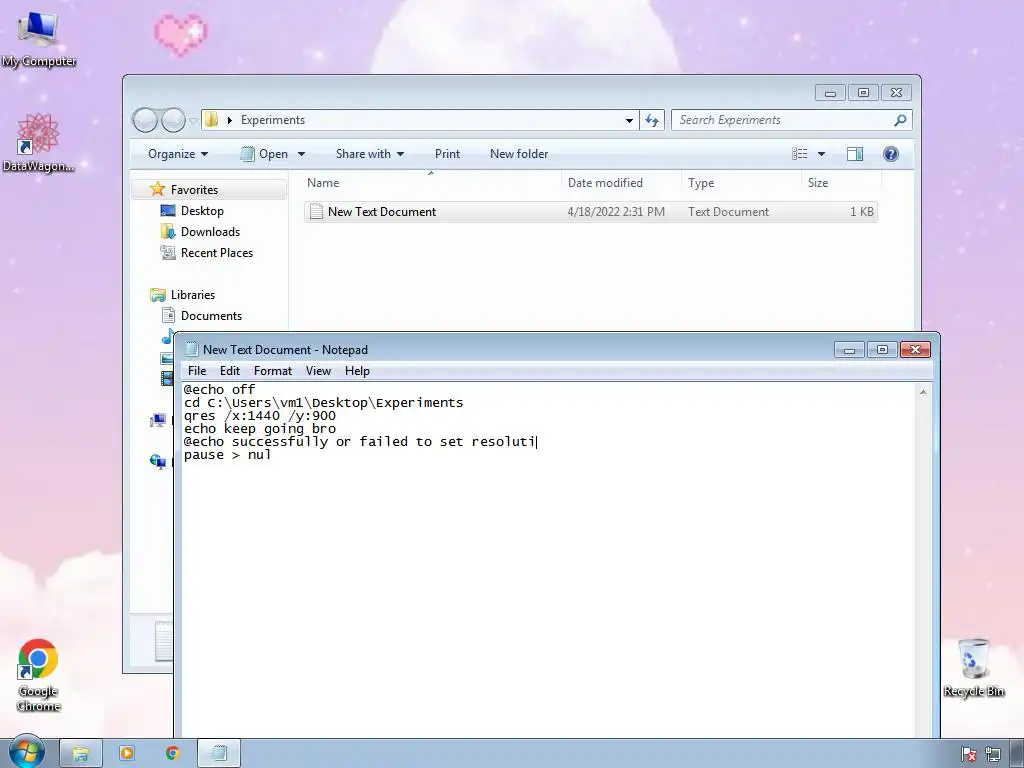
Task: Open Notepad File menu
Action: tap(197, 371)
